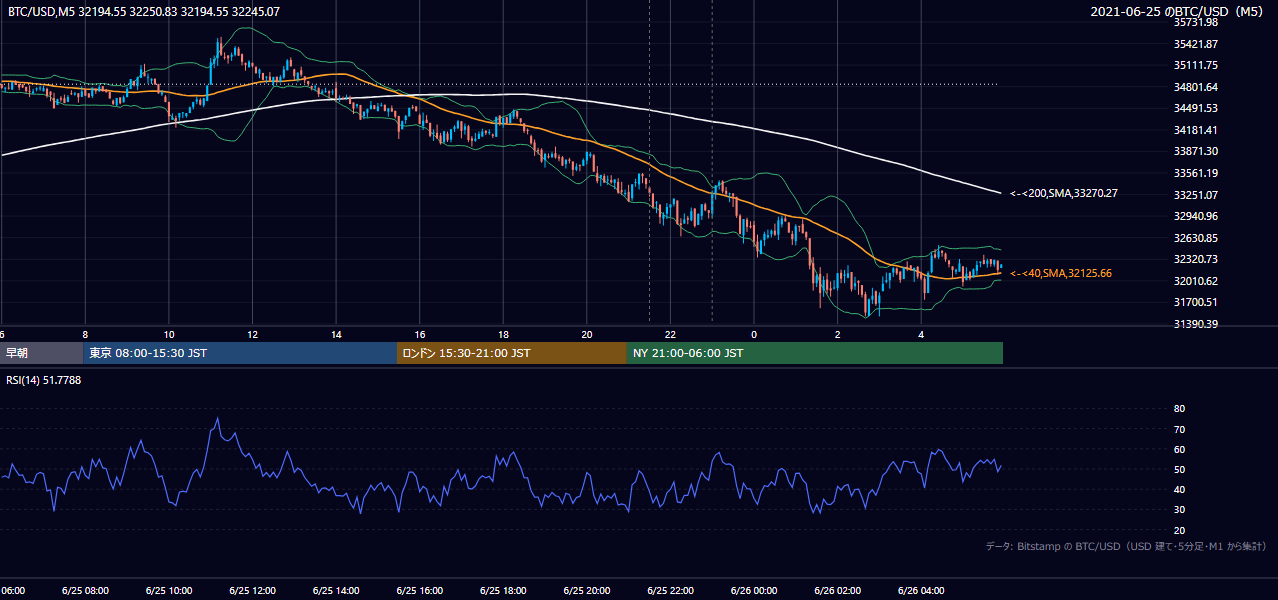Click hour tick 18 under price chart
Image resolution: width=1278 pixels, height=600 pixels.
click(x=503, y=334)
